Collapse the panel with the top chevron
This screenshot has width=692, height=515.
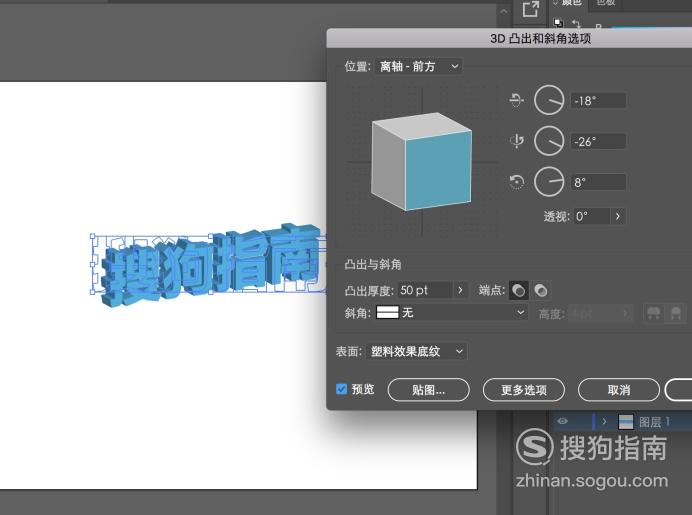pos(504,11)
